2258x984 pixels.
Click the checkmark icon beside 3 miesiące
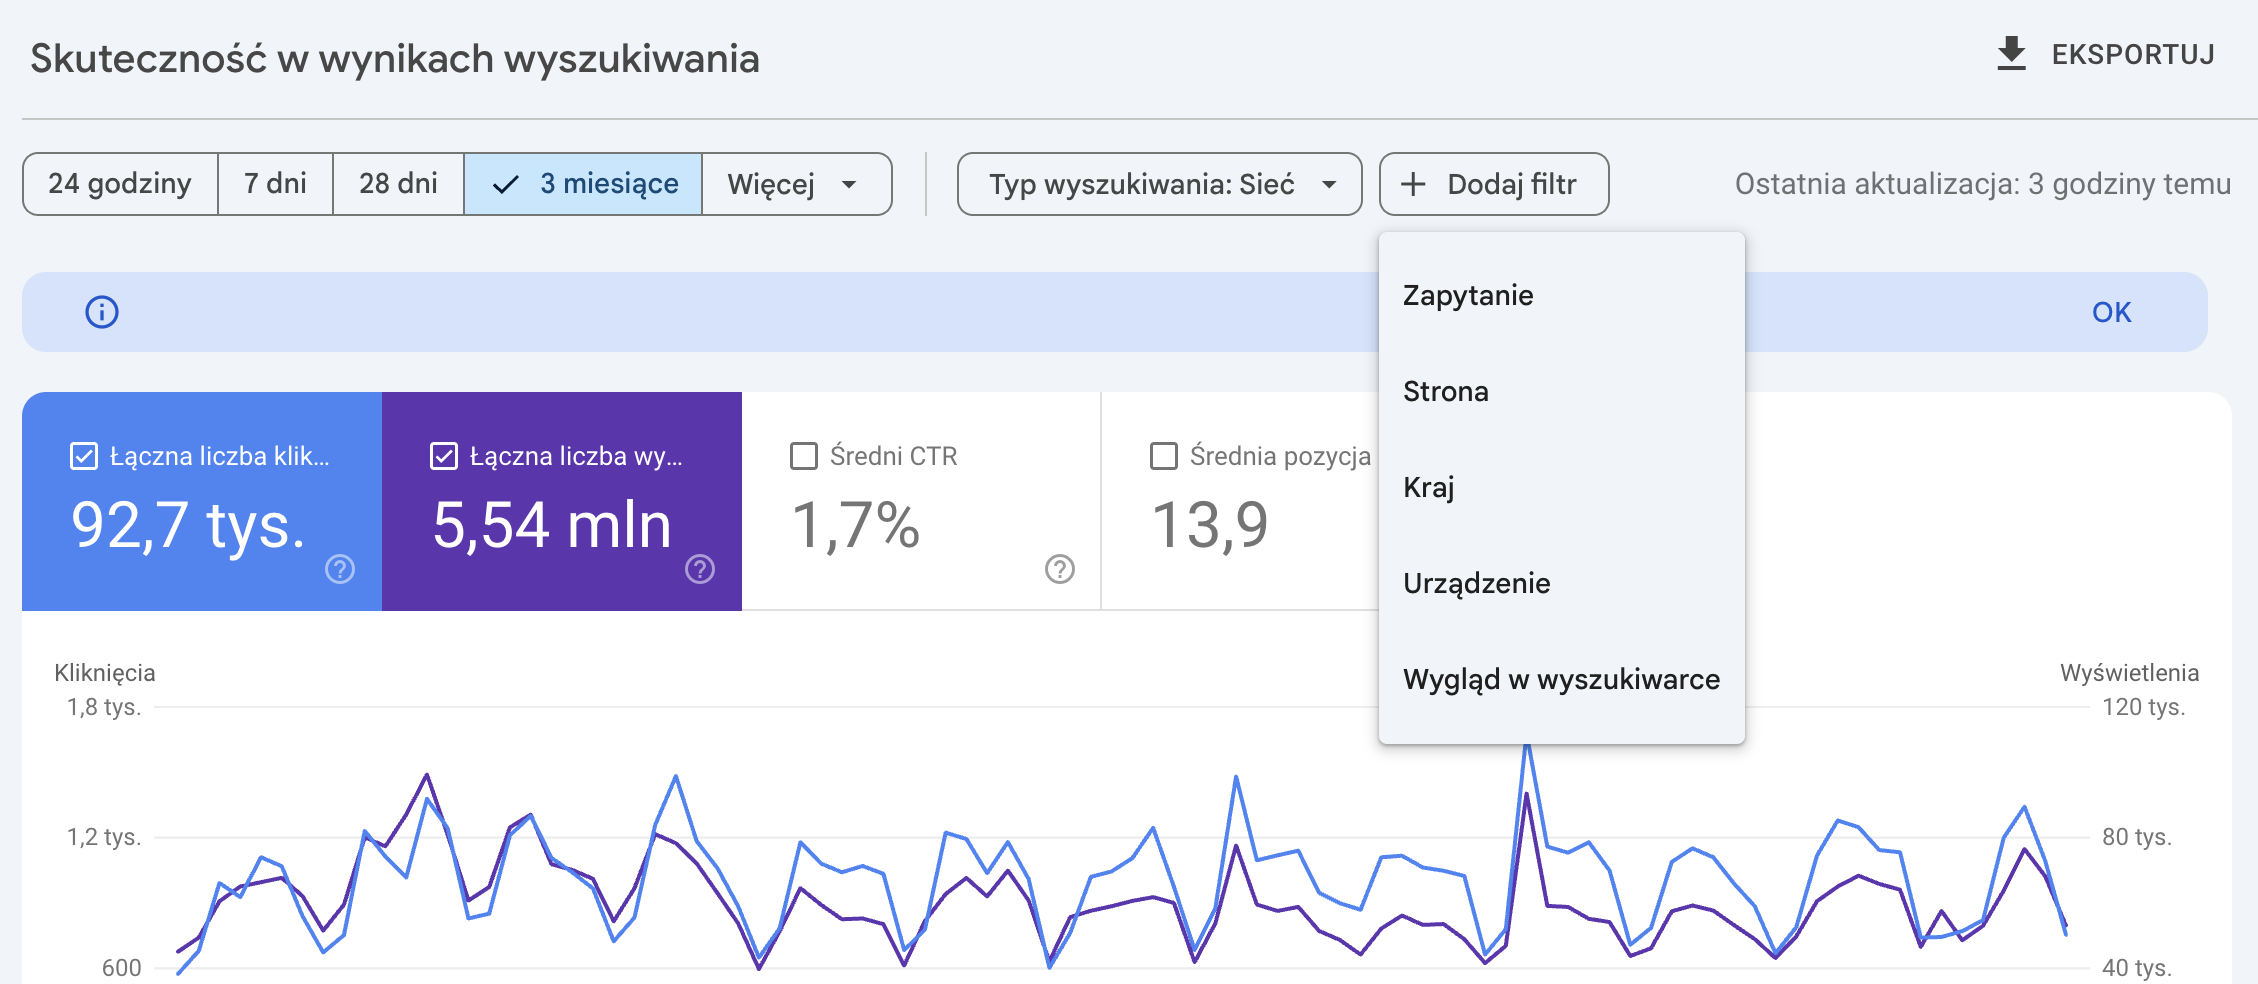(507, 184)
